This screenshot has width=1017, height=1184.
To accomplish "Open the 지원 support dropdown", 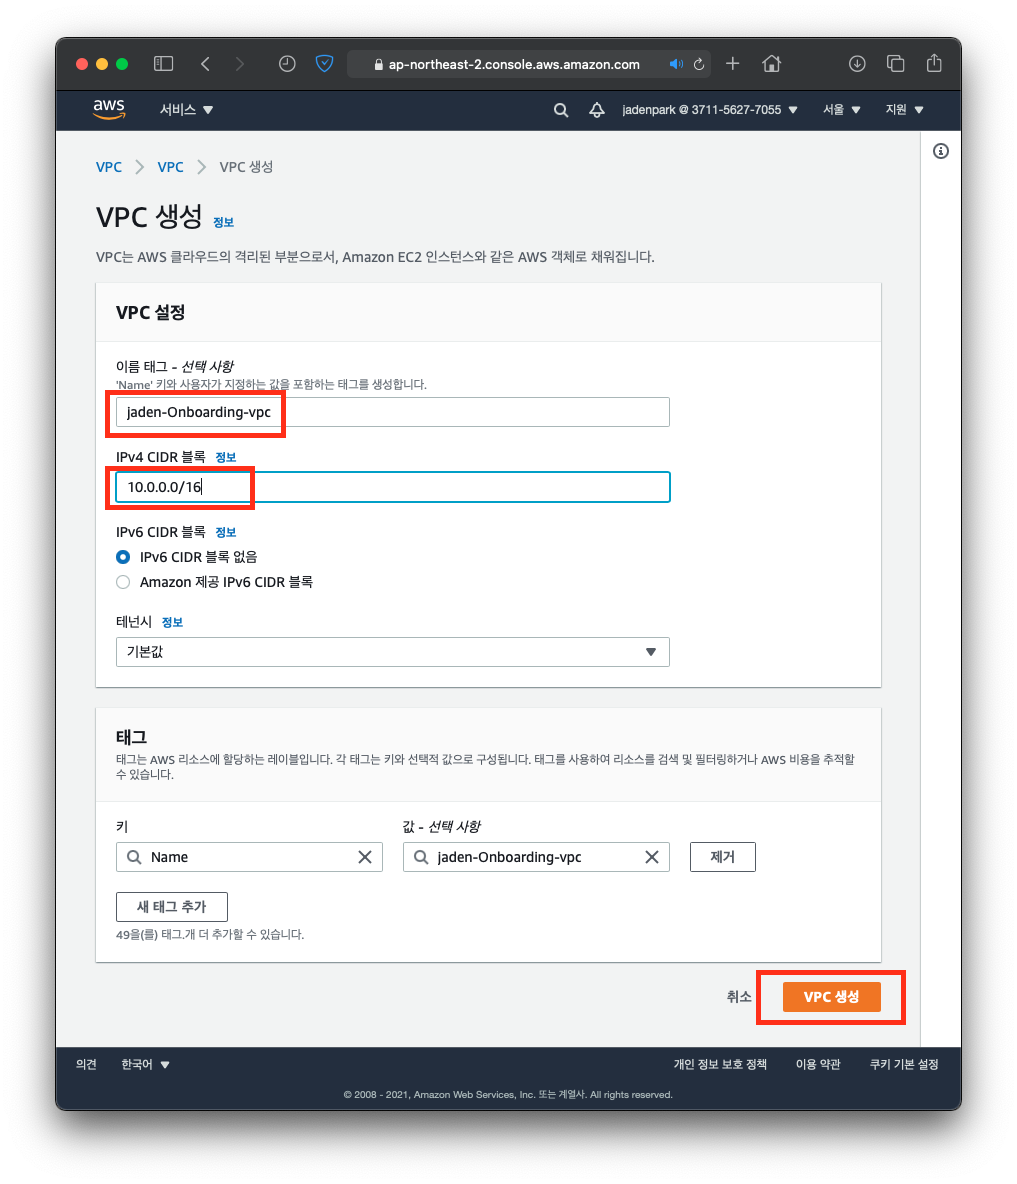I will pyautogui.click(x=905, y=109).
